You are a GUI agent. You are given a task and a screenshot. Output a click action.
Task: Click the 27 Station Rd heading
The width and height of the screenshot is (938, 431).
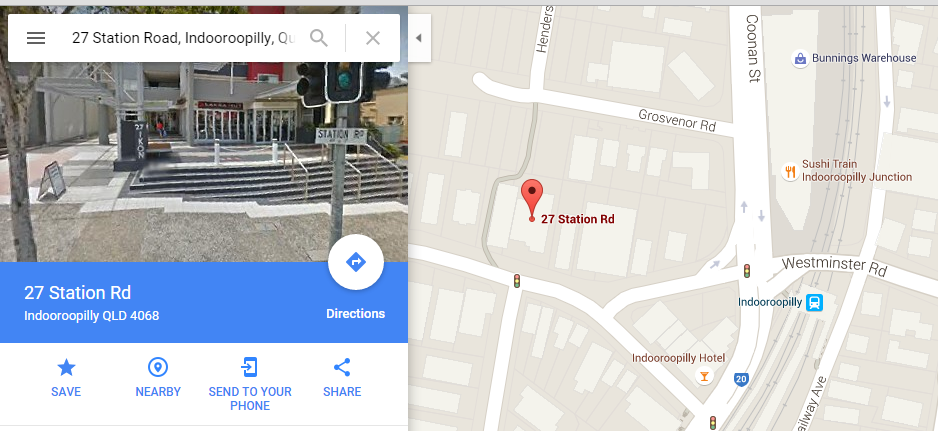(78, 293)
